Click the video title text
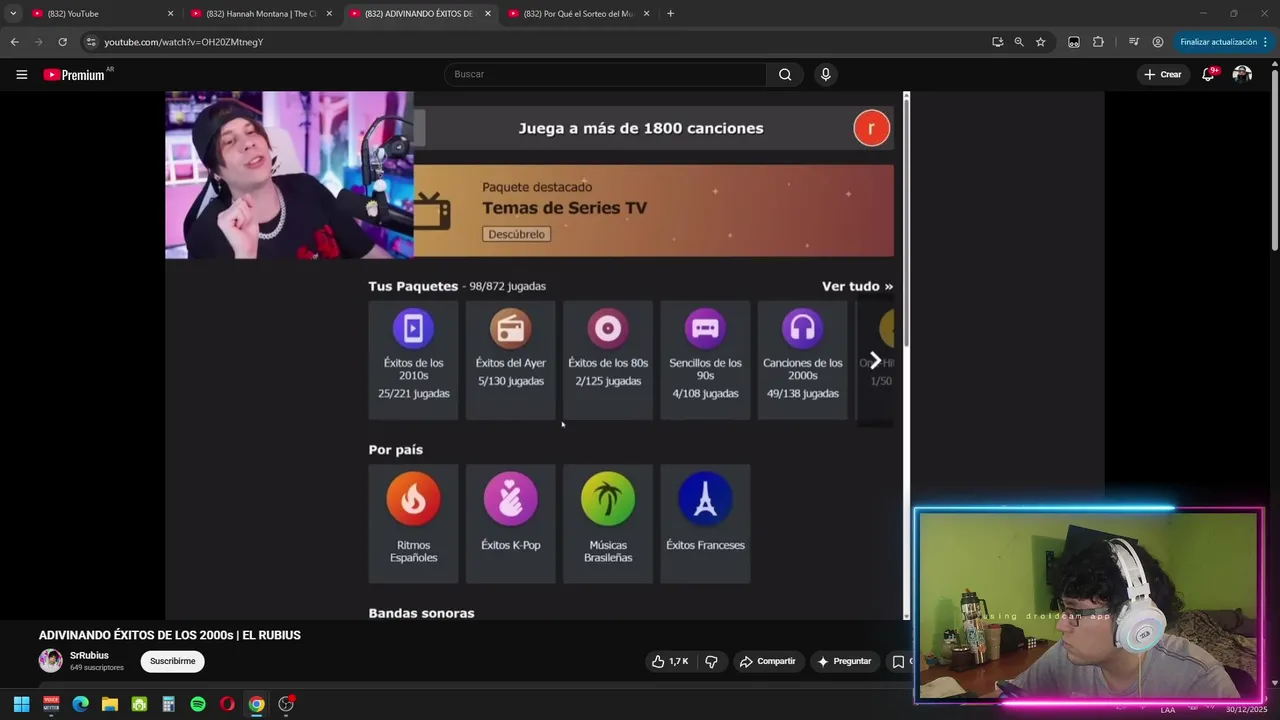 170,635
